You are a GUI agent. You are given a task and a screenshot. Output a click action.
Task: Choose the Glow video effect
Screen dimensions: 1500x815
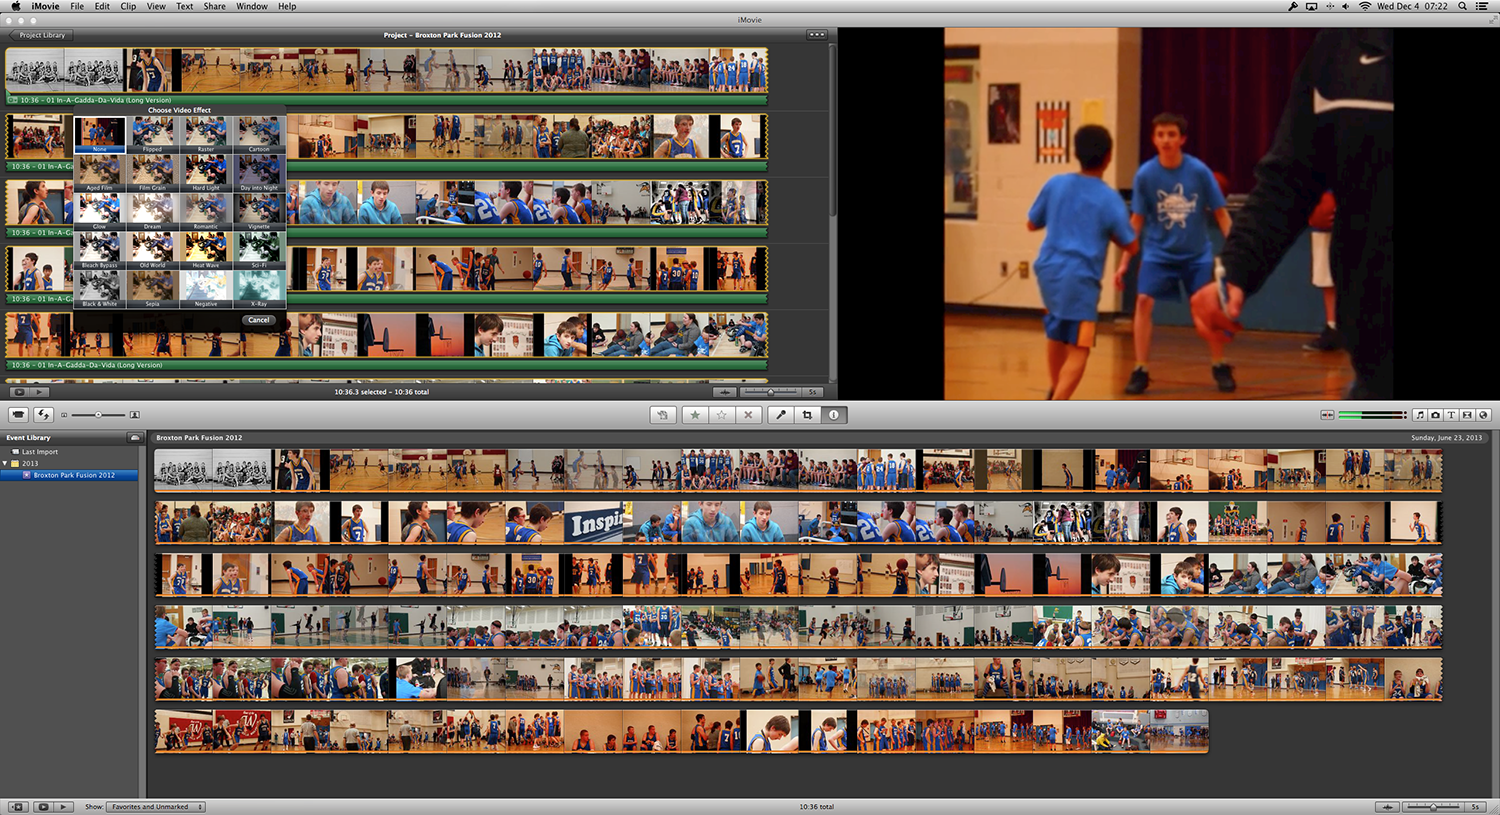[x=99, y=212]
